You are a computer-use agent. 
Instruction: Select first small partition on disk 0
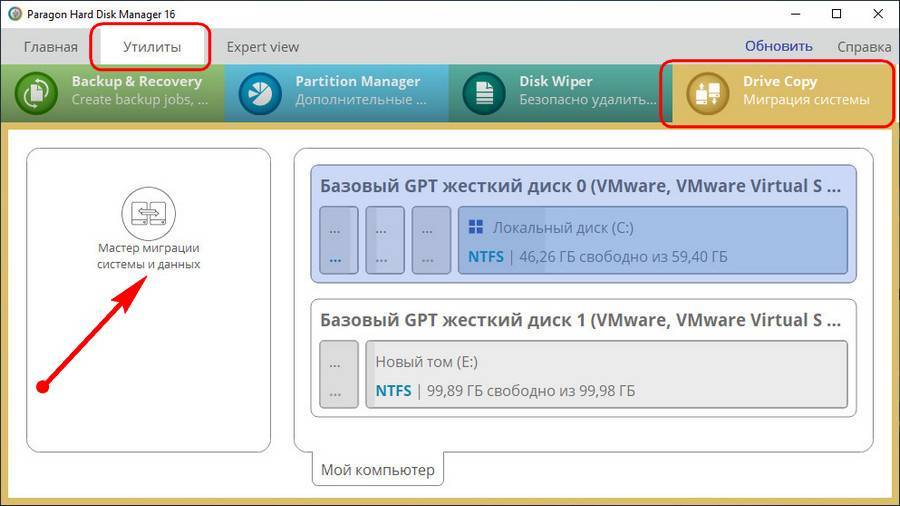(x=339, y=240)
